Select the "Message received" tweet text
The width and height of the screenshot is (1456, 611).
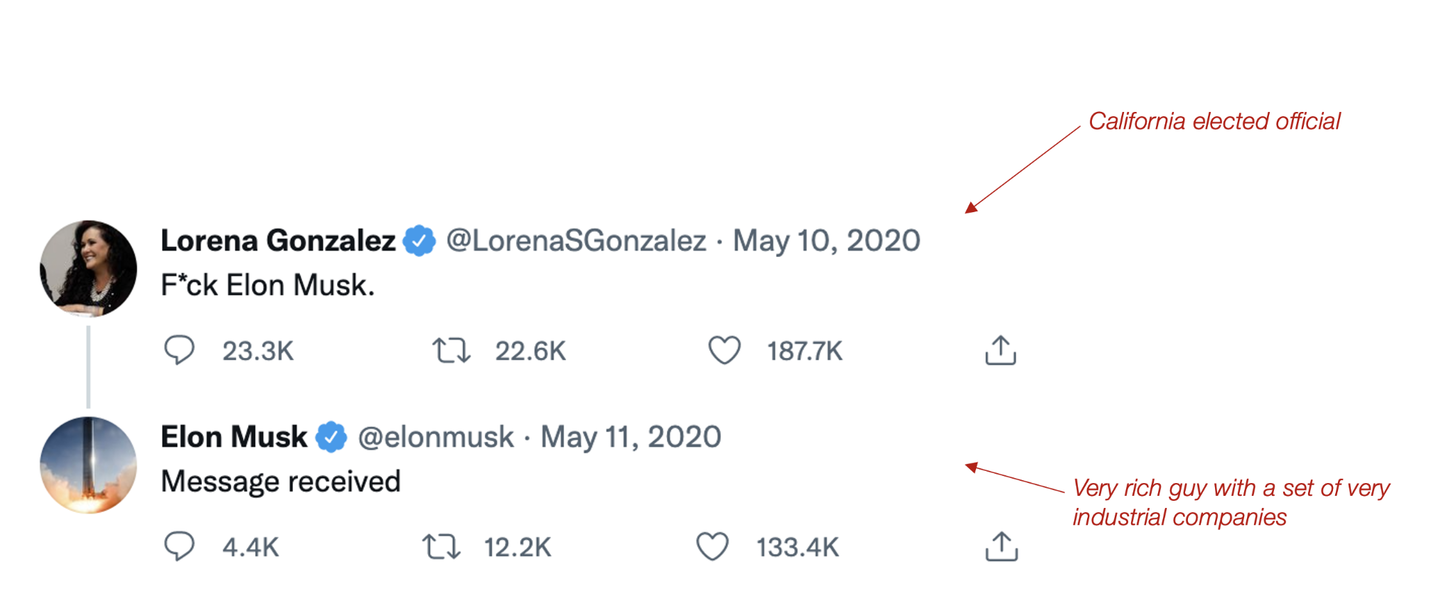coord(281,482)
